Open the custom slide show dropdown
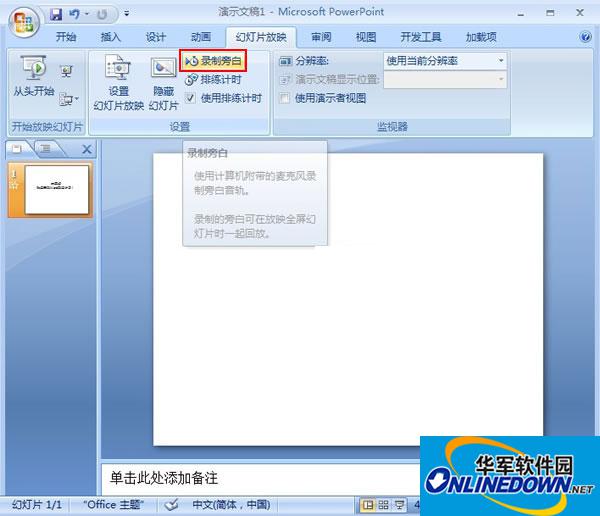Screen dimensions: 600x516 (69, 99)
